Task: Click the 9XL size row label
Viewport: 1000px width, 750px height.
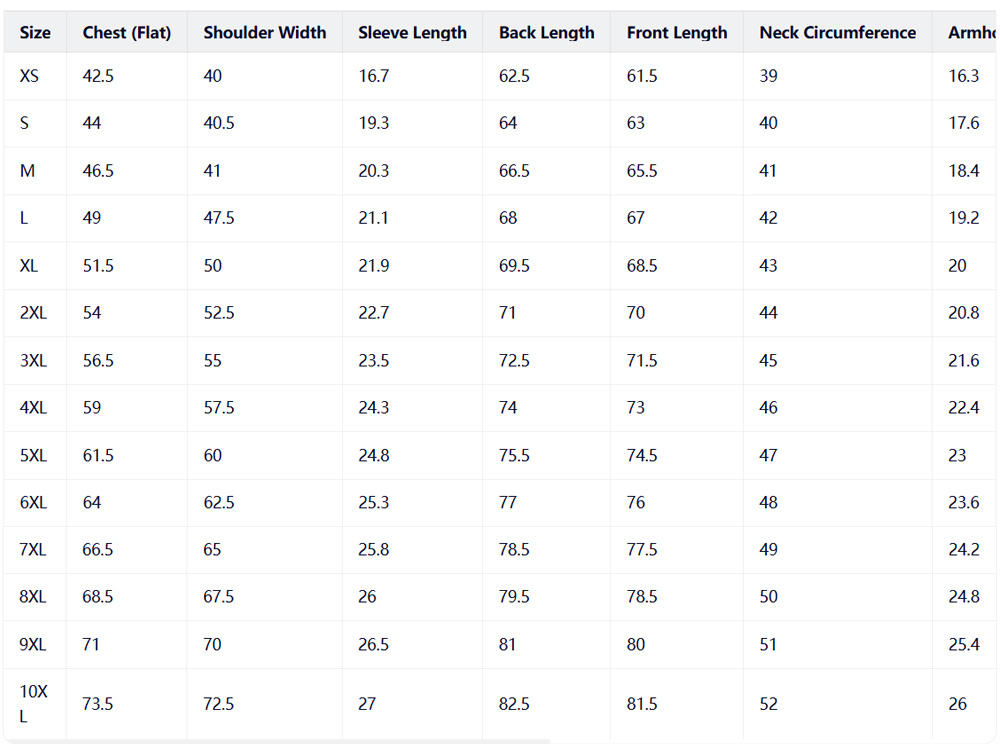Action: coord(33,645)
